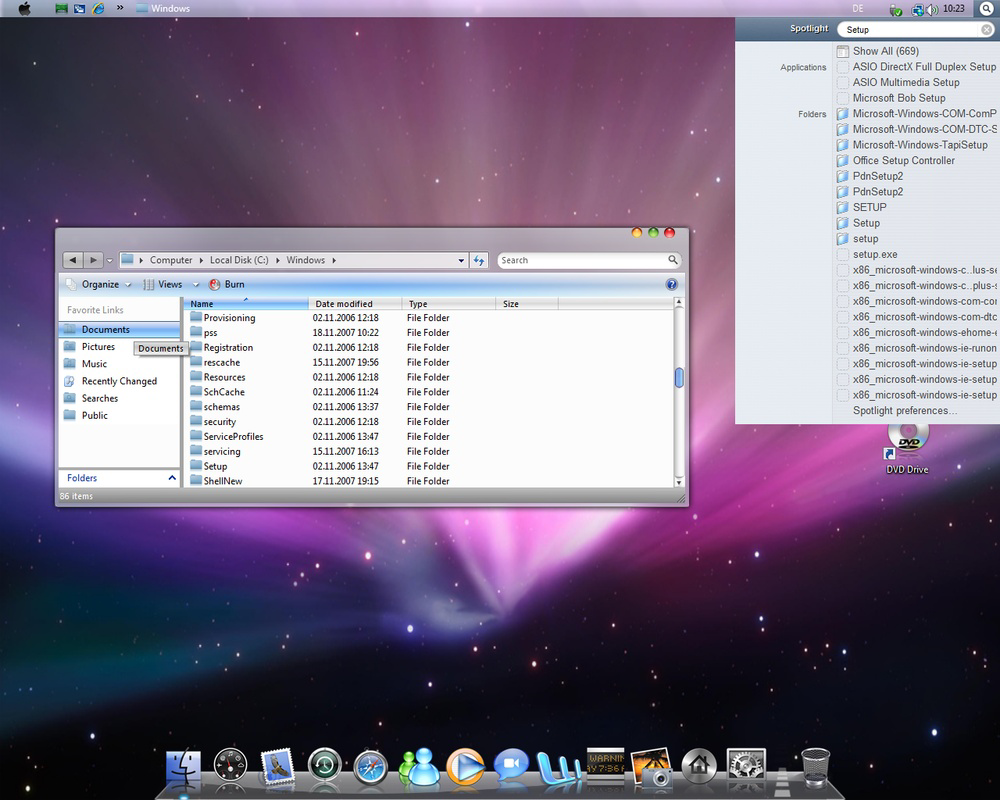Collapse the Folders pane at the bottom
Image resolution: width=1000 pixels, height=800 pixels.
click(171, 478)
